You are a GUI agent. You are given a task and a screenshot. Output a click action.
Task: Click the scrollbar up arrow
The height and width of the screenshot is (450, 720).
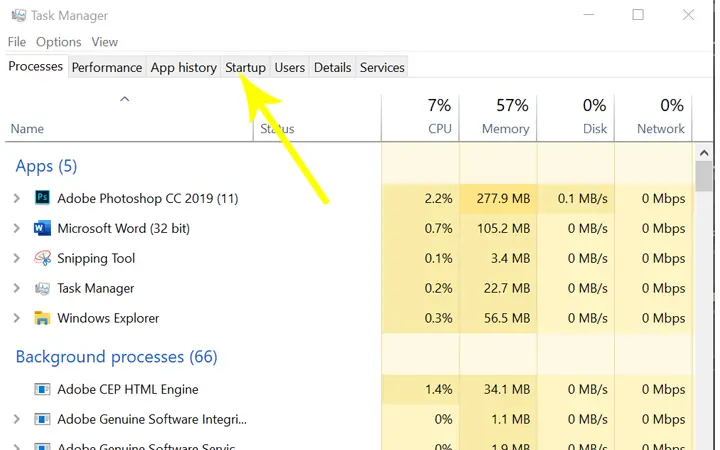(x=704, y=152)
